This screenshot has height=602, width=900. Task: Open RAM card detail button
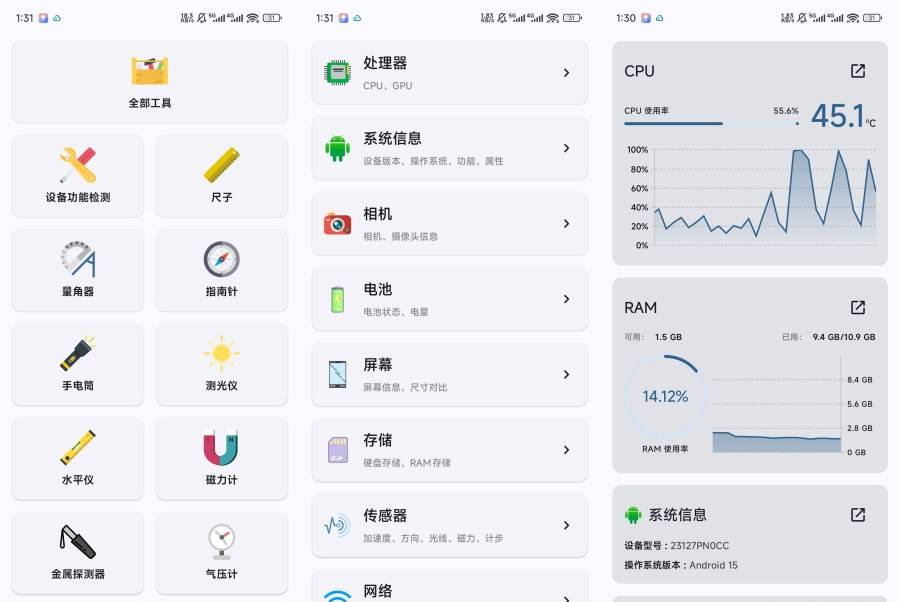click(857, 307)
